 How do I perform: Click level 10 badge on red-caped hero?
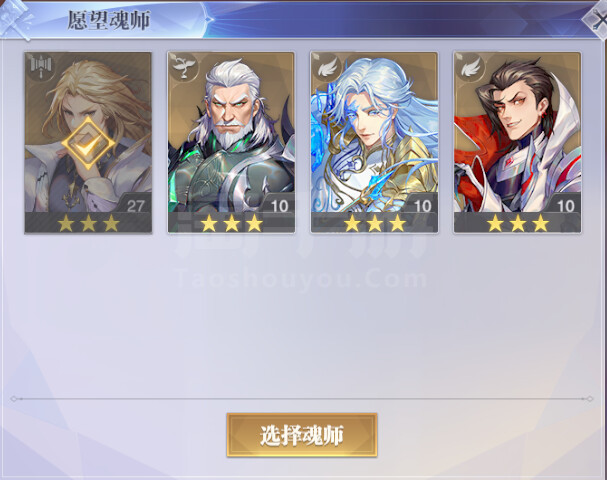click(565, 206)
